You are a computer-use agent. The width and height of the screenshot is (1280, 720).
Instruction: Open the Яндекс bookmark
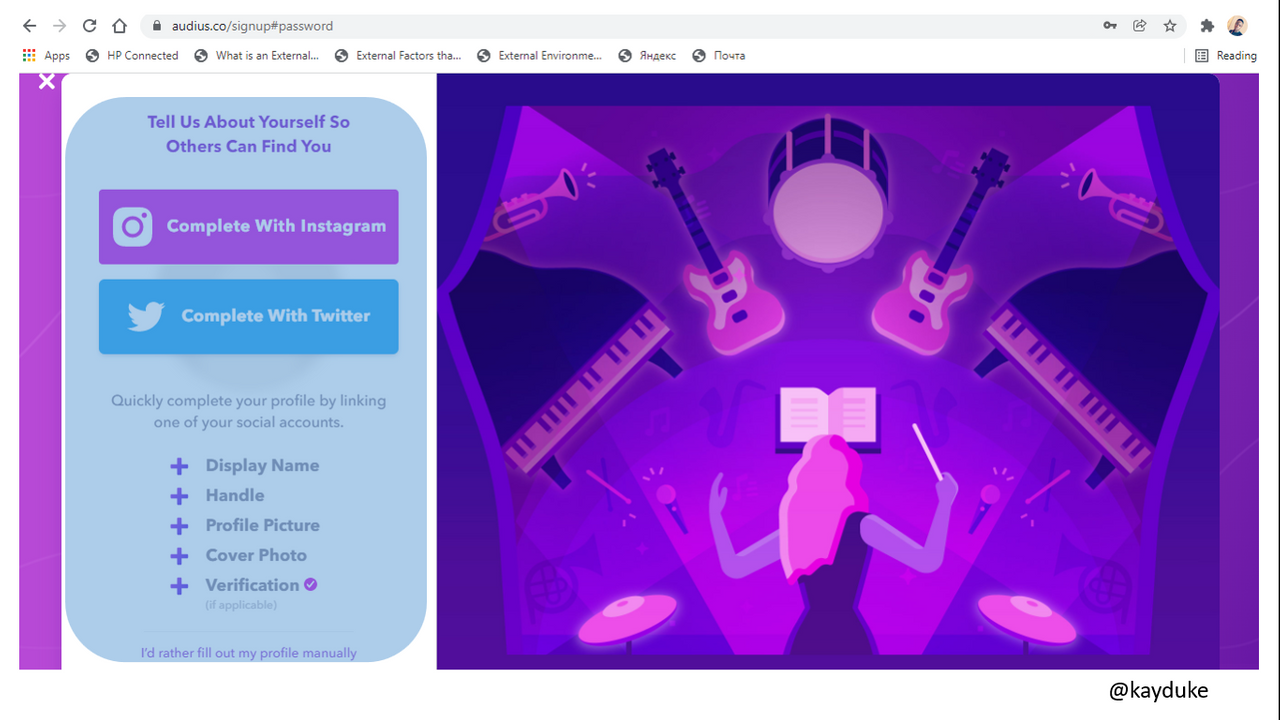[647, 56]
